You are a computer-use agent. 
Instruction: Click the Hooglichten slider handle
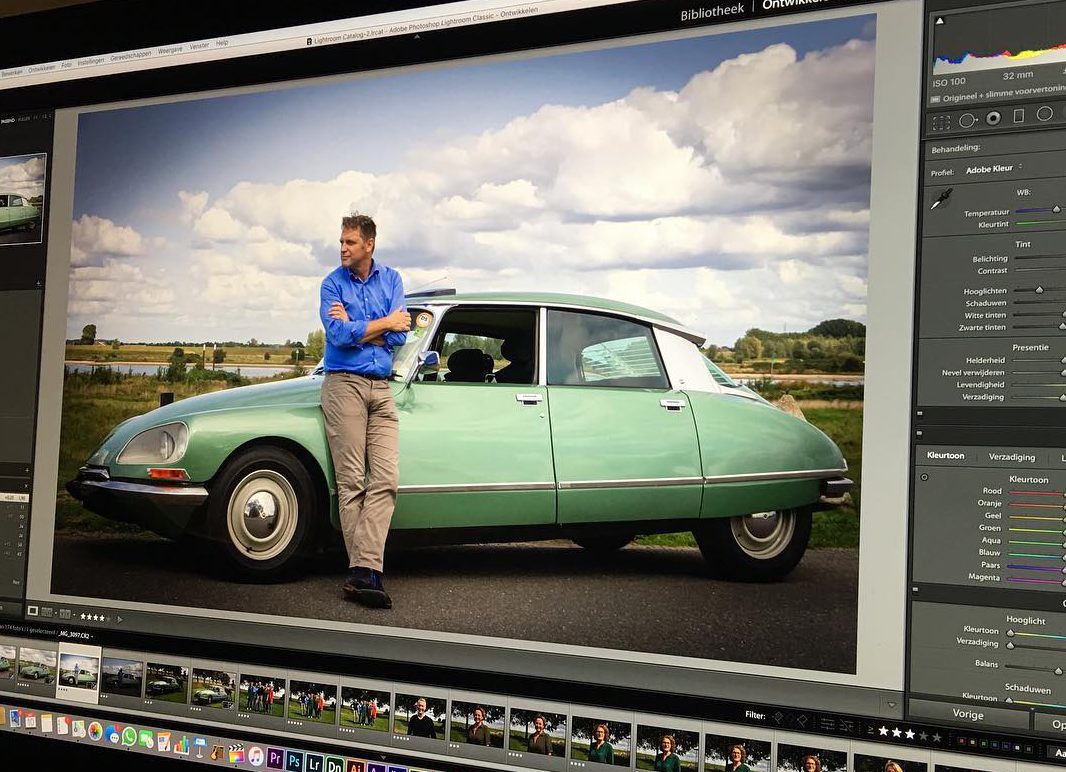pyautogui.click(x=1039, y=290)
